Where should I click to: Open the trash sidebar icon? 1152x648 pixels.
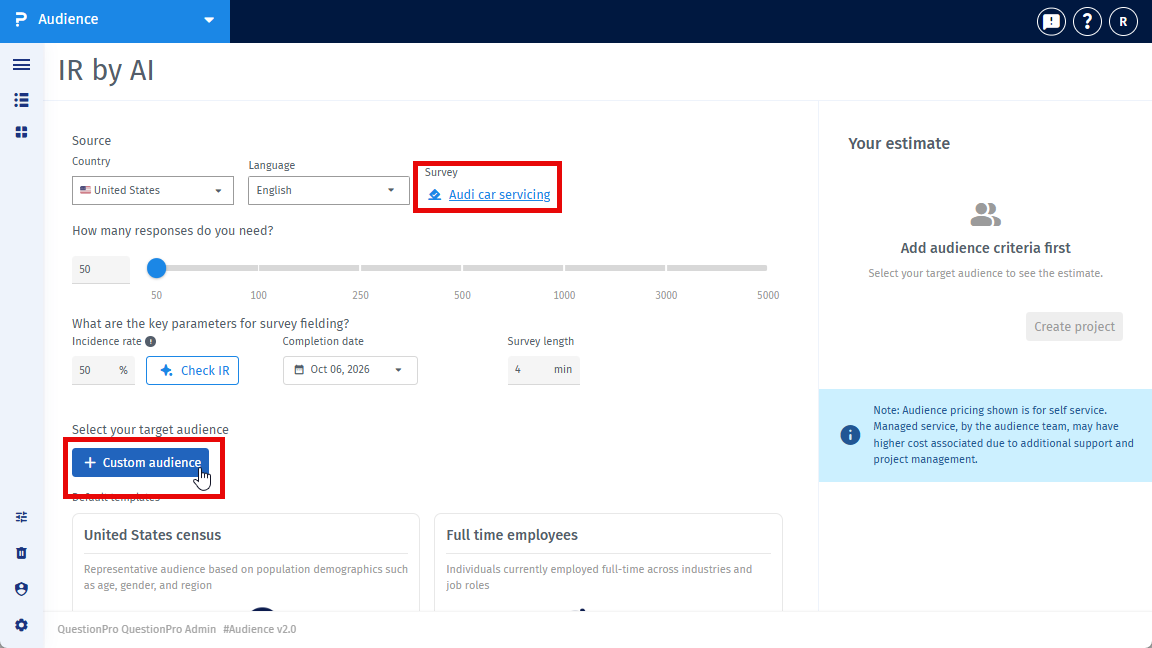point(21,553)
